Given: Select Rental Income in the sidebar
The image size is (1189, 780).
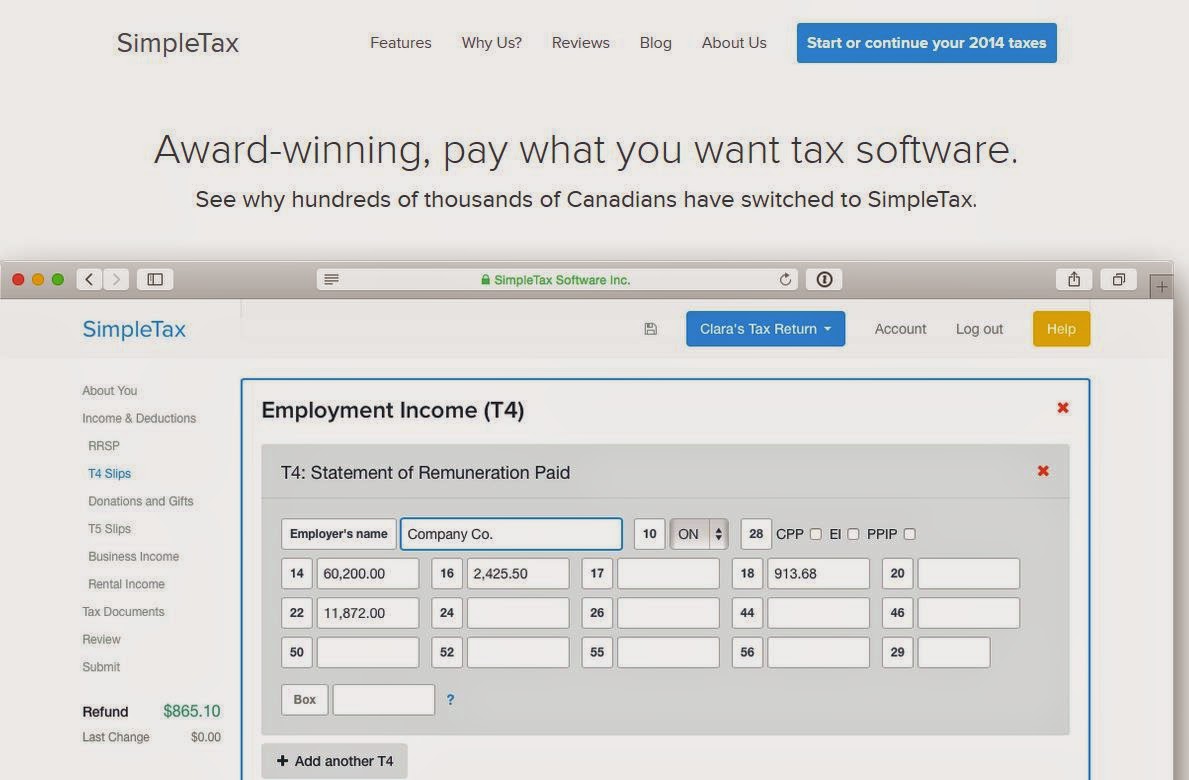Looking at the screenshot, I should point(126,584).
